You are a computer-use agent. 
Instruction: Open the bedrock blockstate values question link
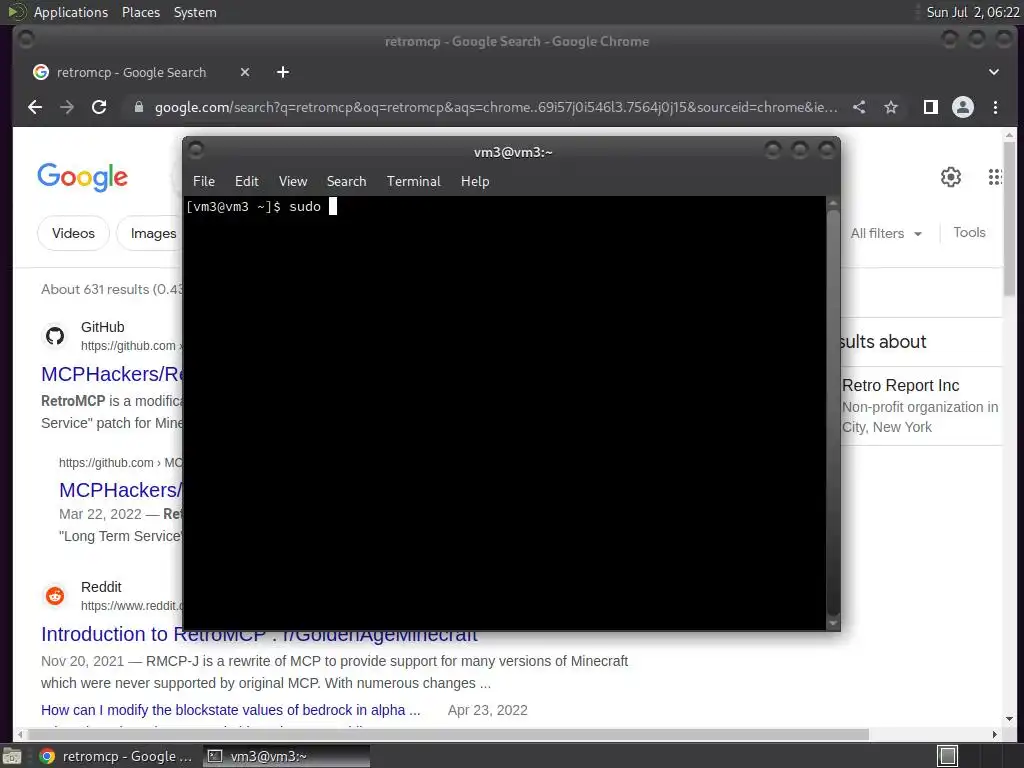tap(231, 710)
